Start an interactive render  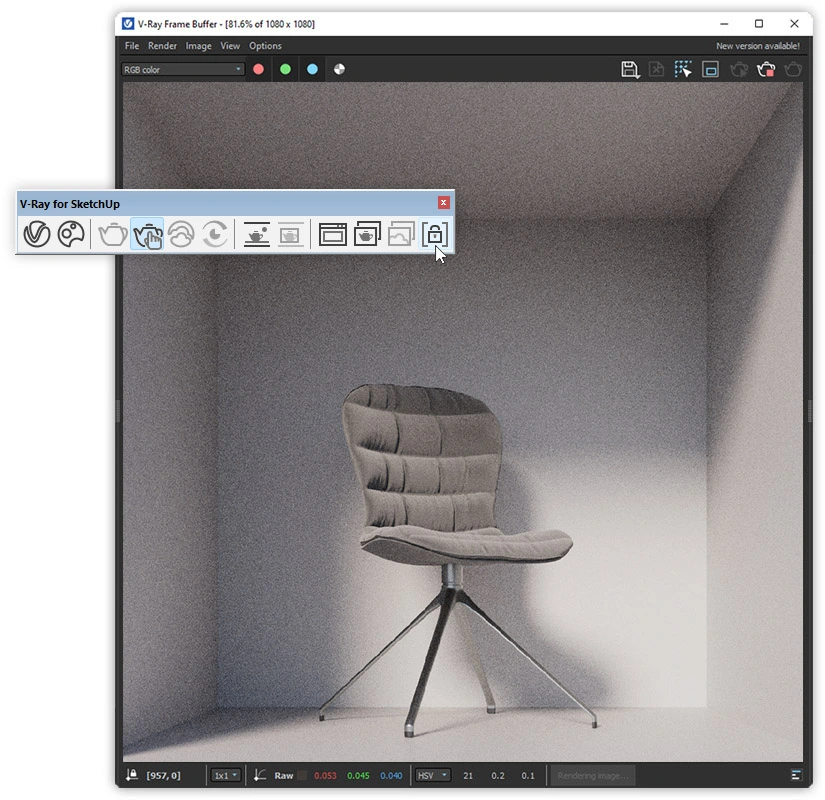click(x=147, y=233)
